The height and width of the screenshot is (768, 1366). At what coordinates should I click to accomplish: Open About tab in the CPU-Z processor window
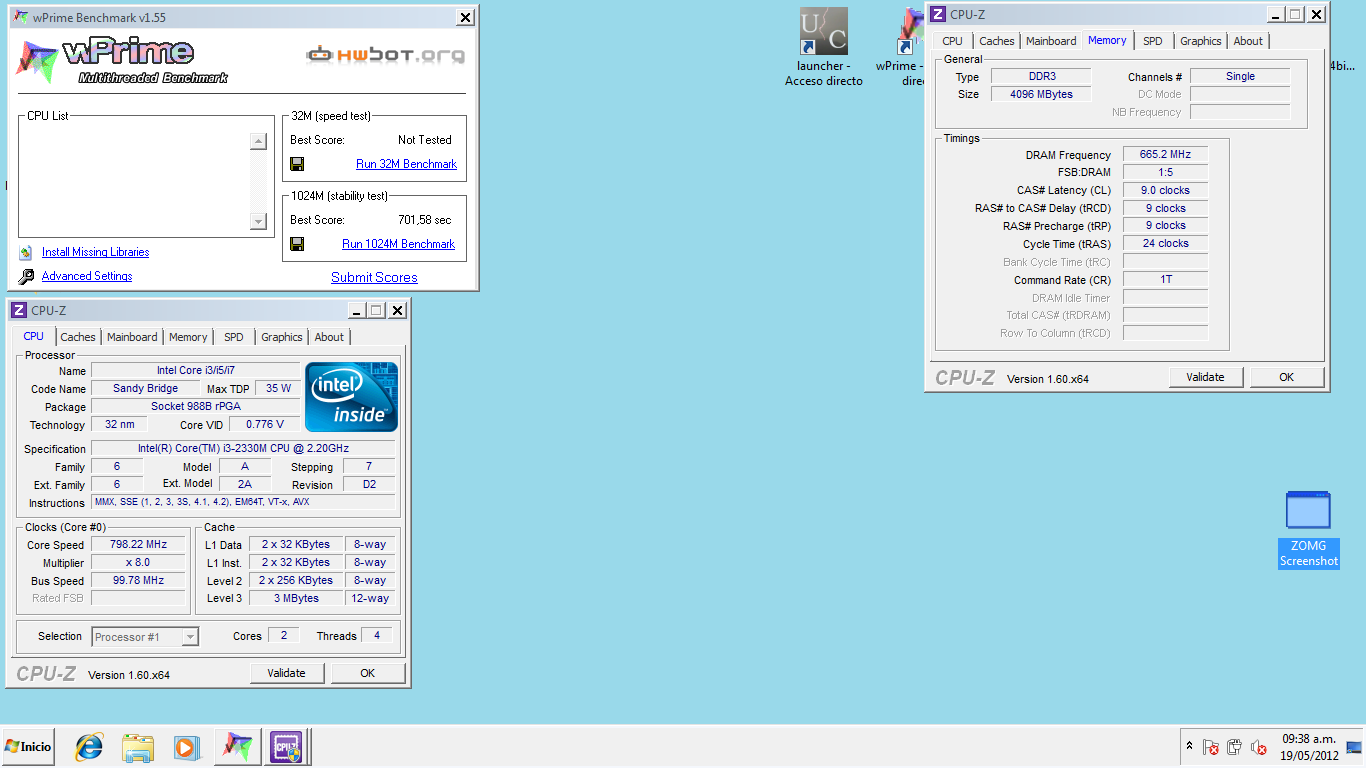[329, 337]
